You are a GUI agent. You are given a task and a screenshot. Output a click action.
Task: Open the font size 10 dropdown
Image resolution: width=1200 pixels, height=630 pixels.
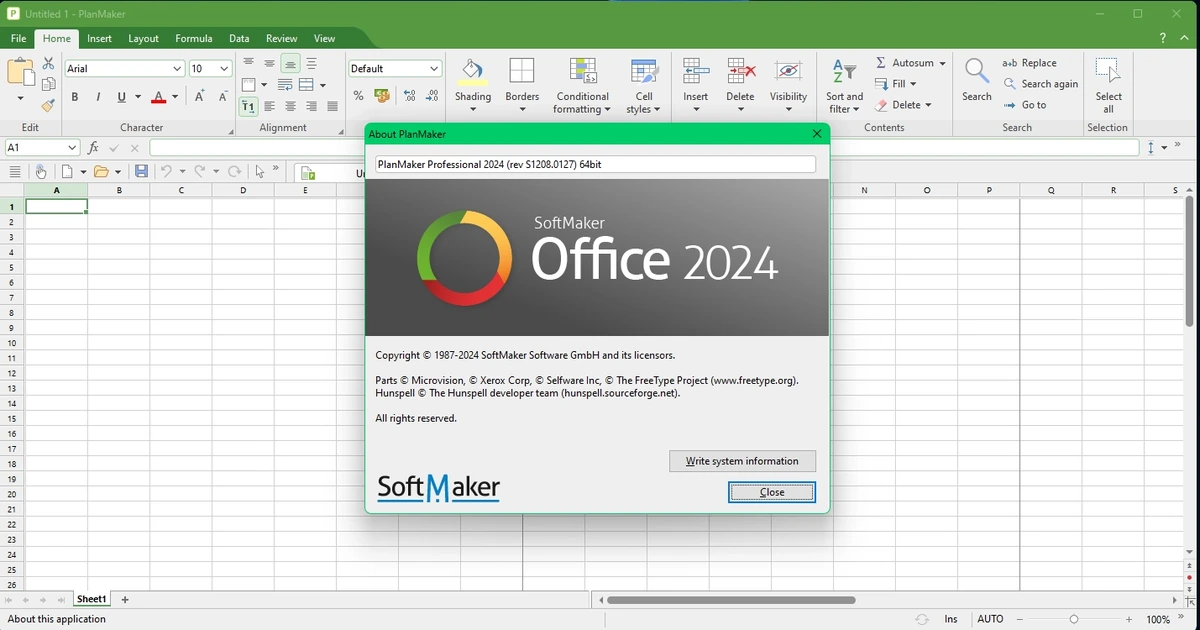click(x=224, y=69)
